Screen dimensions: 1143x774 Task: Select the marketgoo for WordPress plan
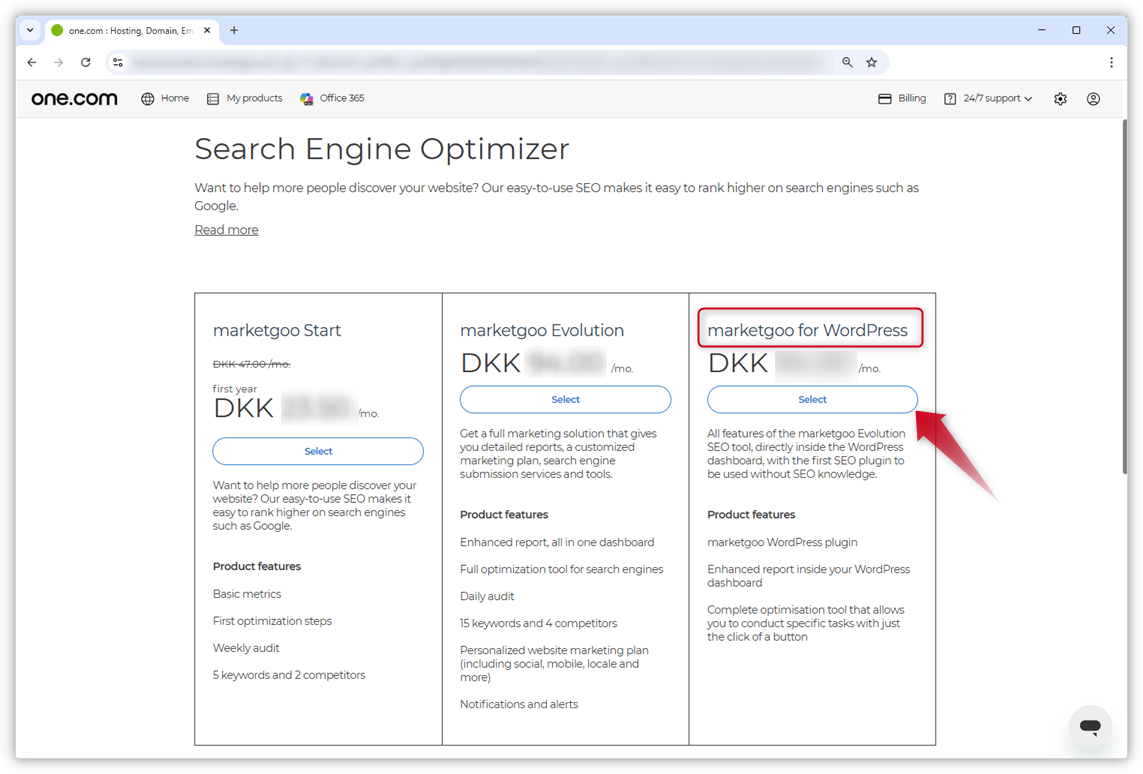pyautogui.click(x=812, y=399)
